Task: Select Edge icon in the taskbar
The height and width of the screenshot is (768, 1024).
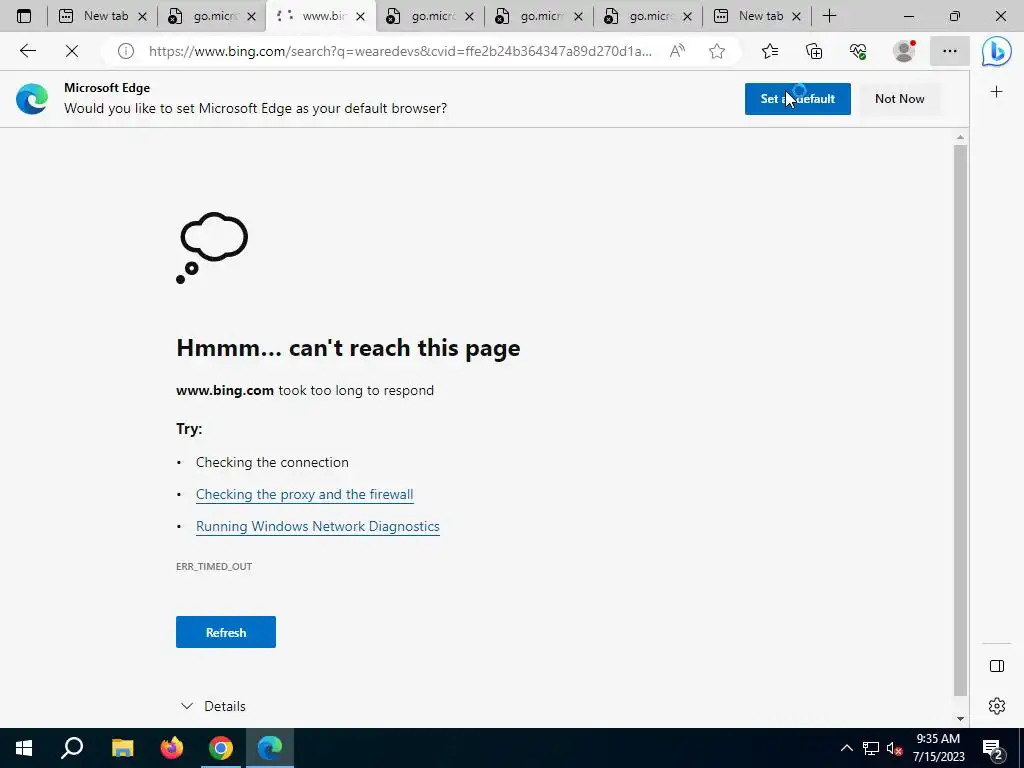Action: pyautogui.click(x=270, y=748)
